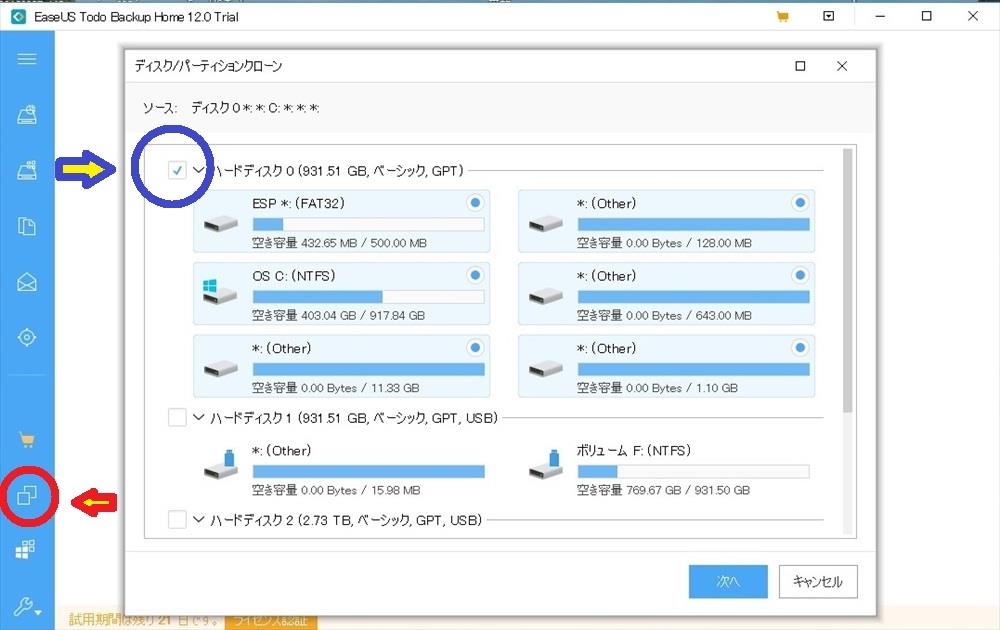Check the Hard Disk 2 checkbox
This screenshot has height=630, width=1000.
click(x=177, y=520)
